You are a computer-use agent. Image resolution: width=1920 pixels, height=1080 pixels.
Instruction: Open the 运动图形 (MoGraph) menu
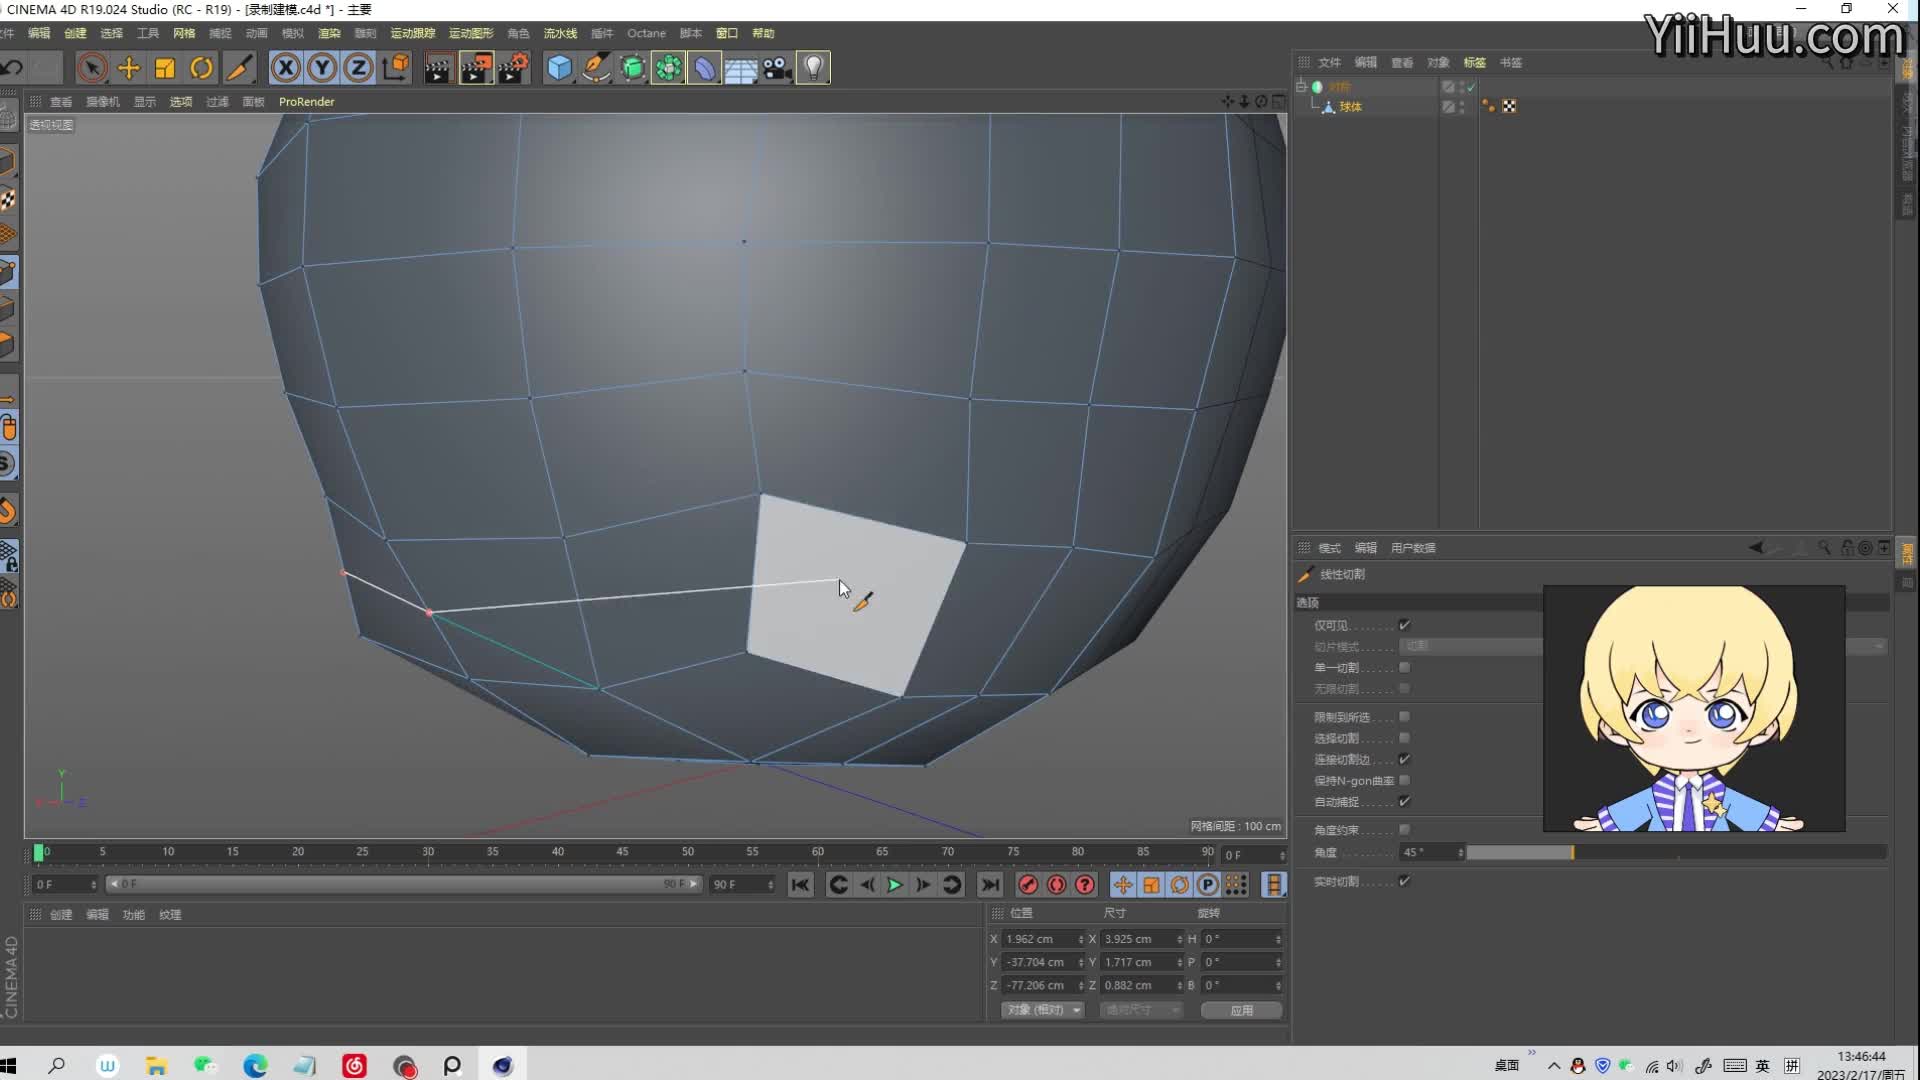tap(471, 33)
